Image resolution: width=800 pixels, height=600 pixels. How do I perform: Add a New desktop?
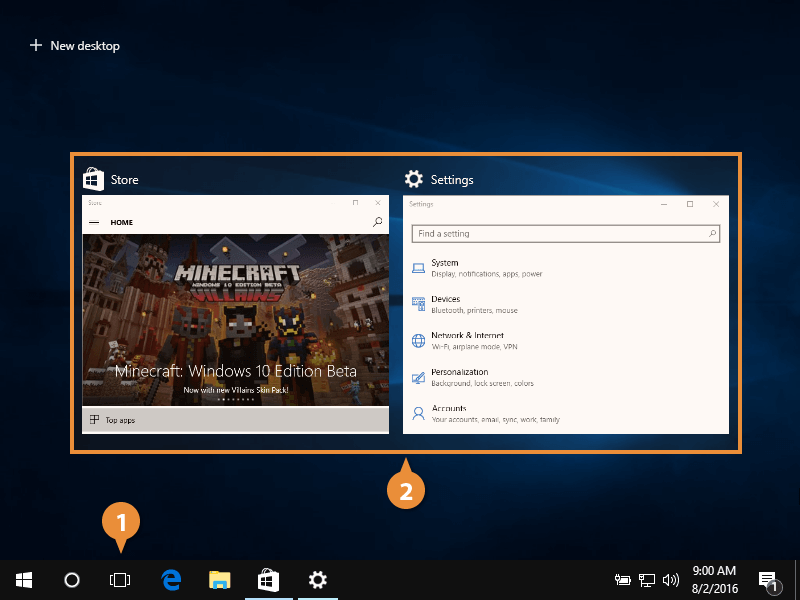tap(75, 46)
